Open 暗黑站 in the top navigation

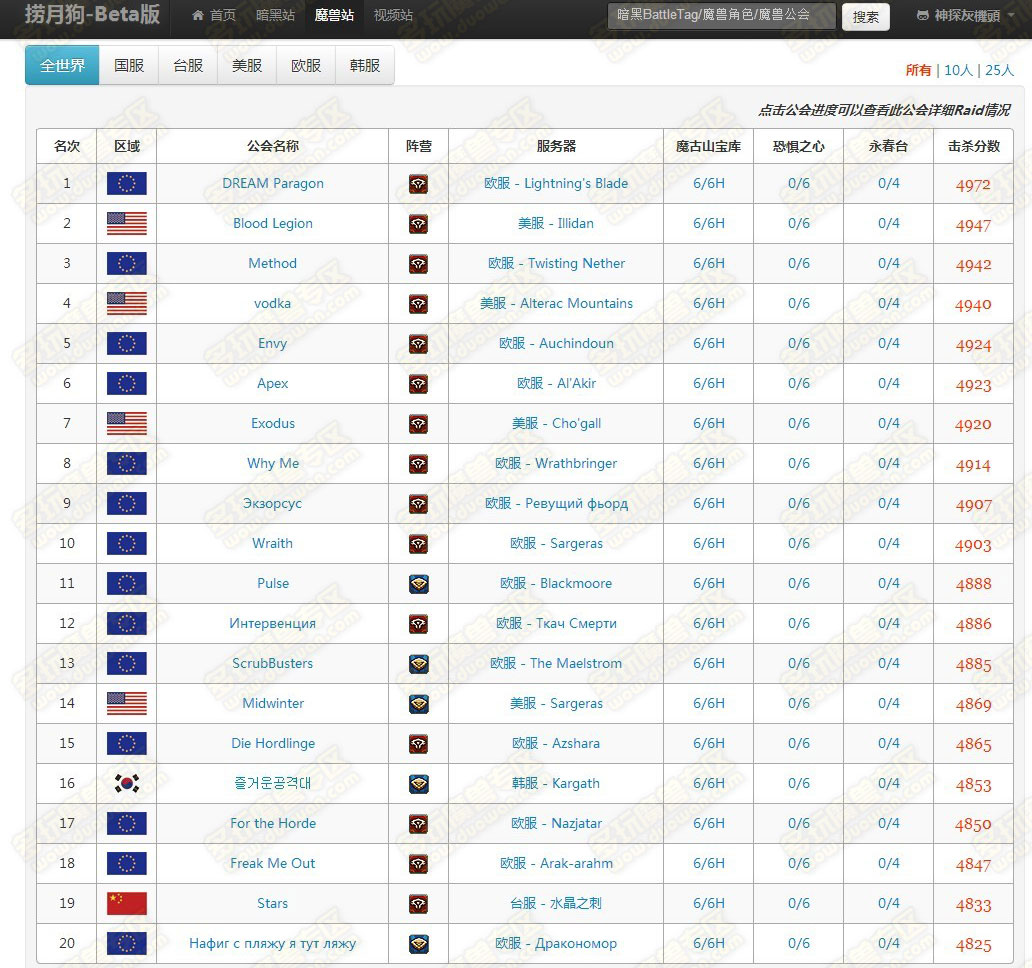[275, 15]
